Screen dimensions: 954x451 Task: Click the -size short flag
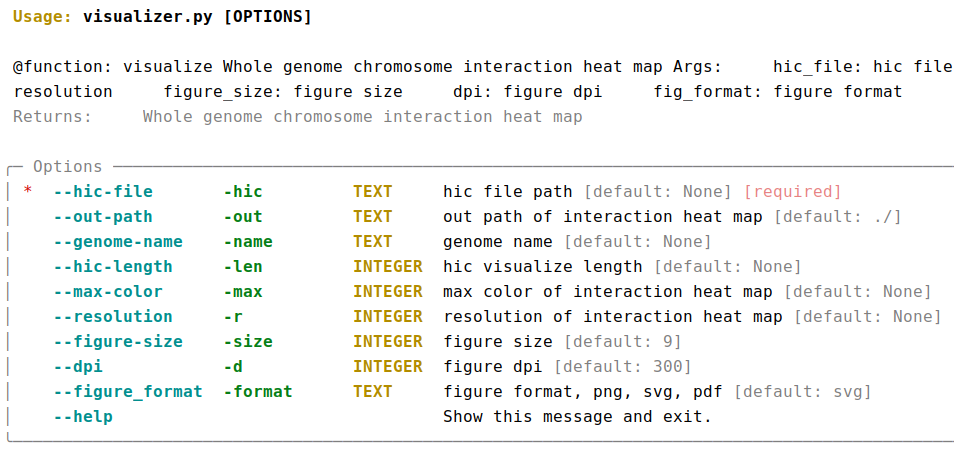248,341
